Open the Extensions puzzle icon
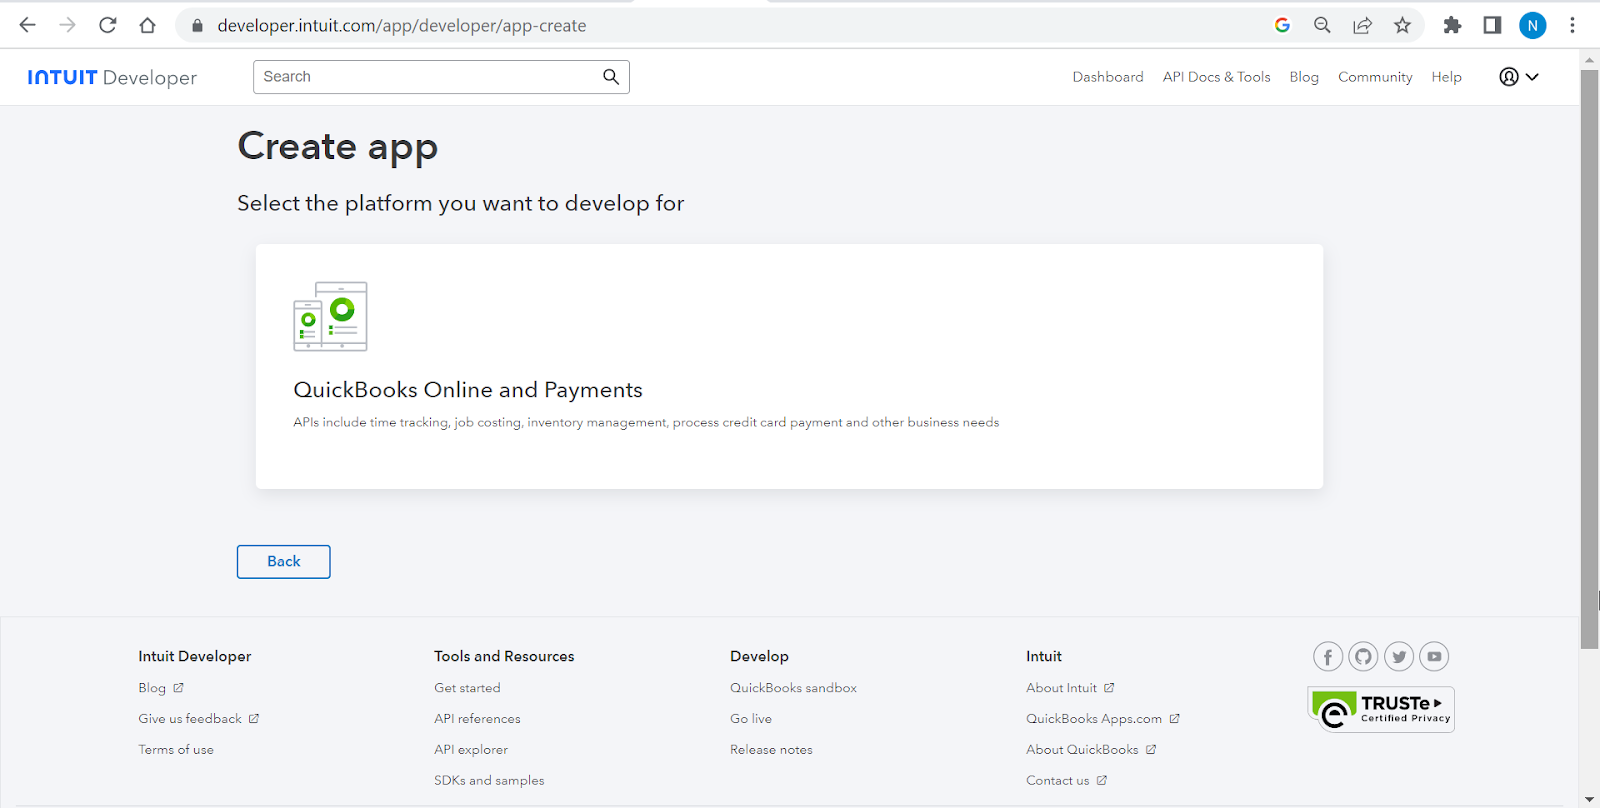The width and height of the screenshot is (1600, 808). [x=1452, y=25]
